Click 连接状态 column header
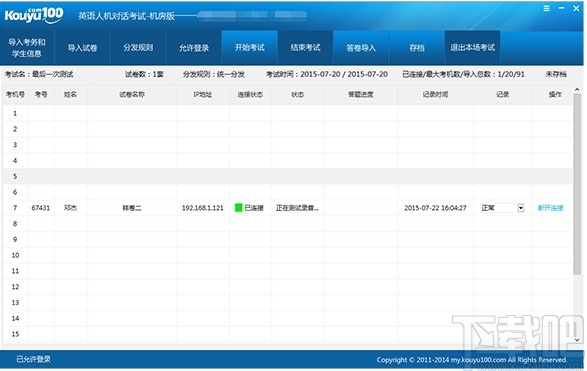The width and height of the screenshot is (587, 371). (250, 94)
